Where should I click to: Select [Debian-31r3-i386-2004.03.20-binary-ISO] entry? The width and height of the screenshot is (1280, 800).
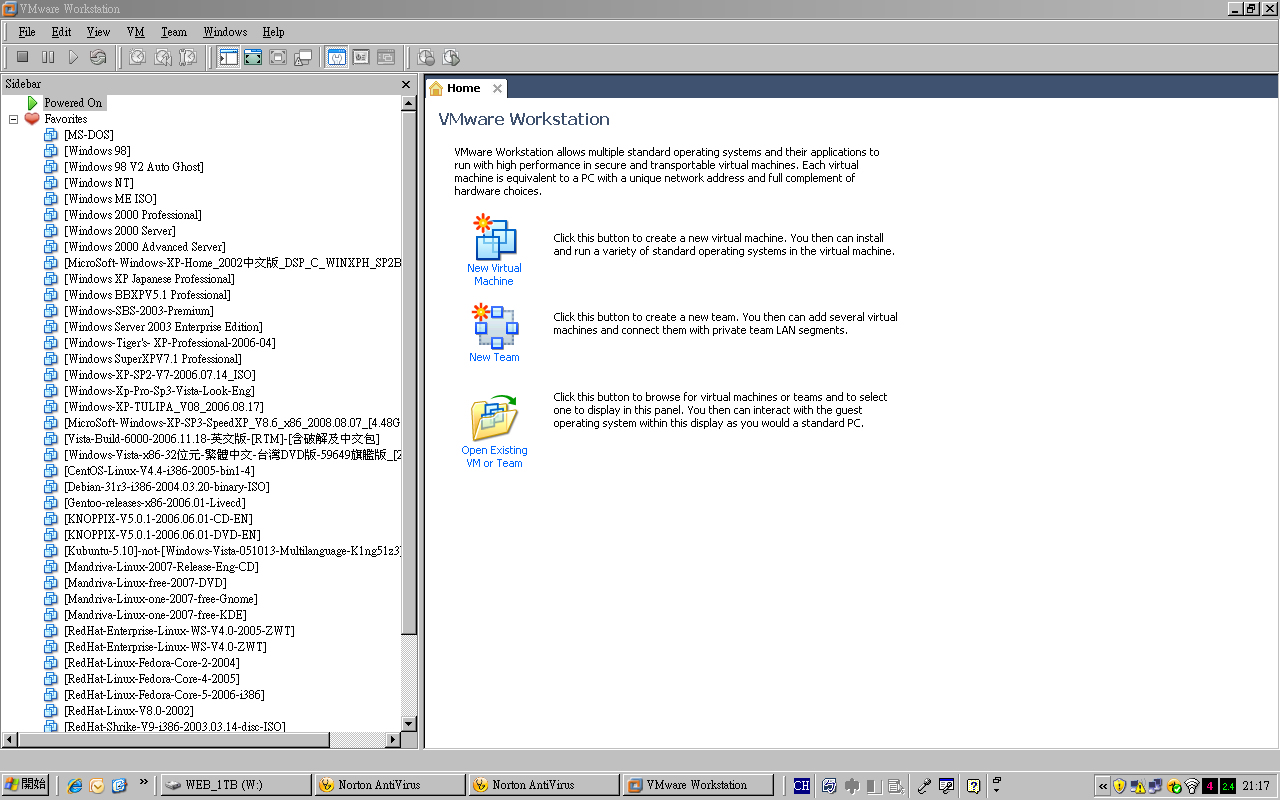tap(167, 486)
